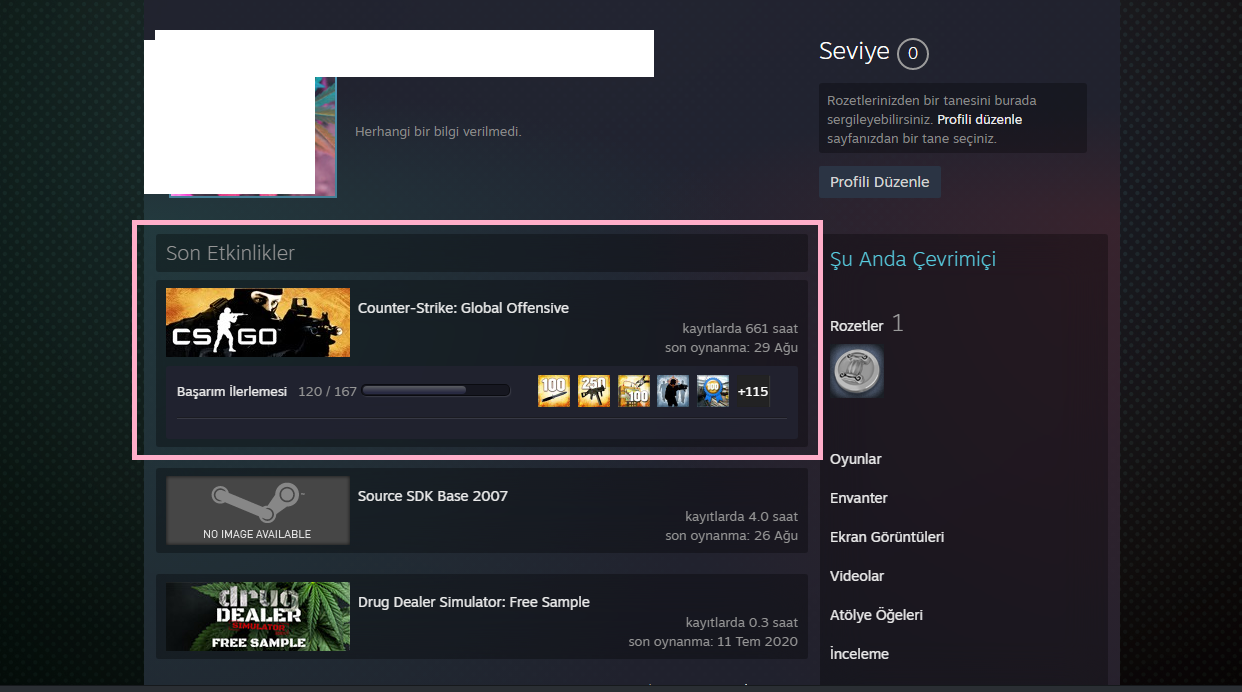Click the achievement progress bar
1242x692 pixels.
point(436,391)
